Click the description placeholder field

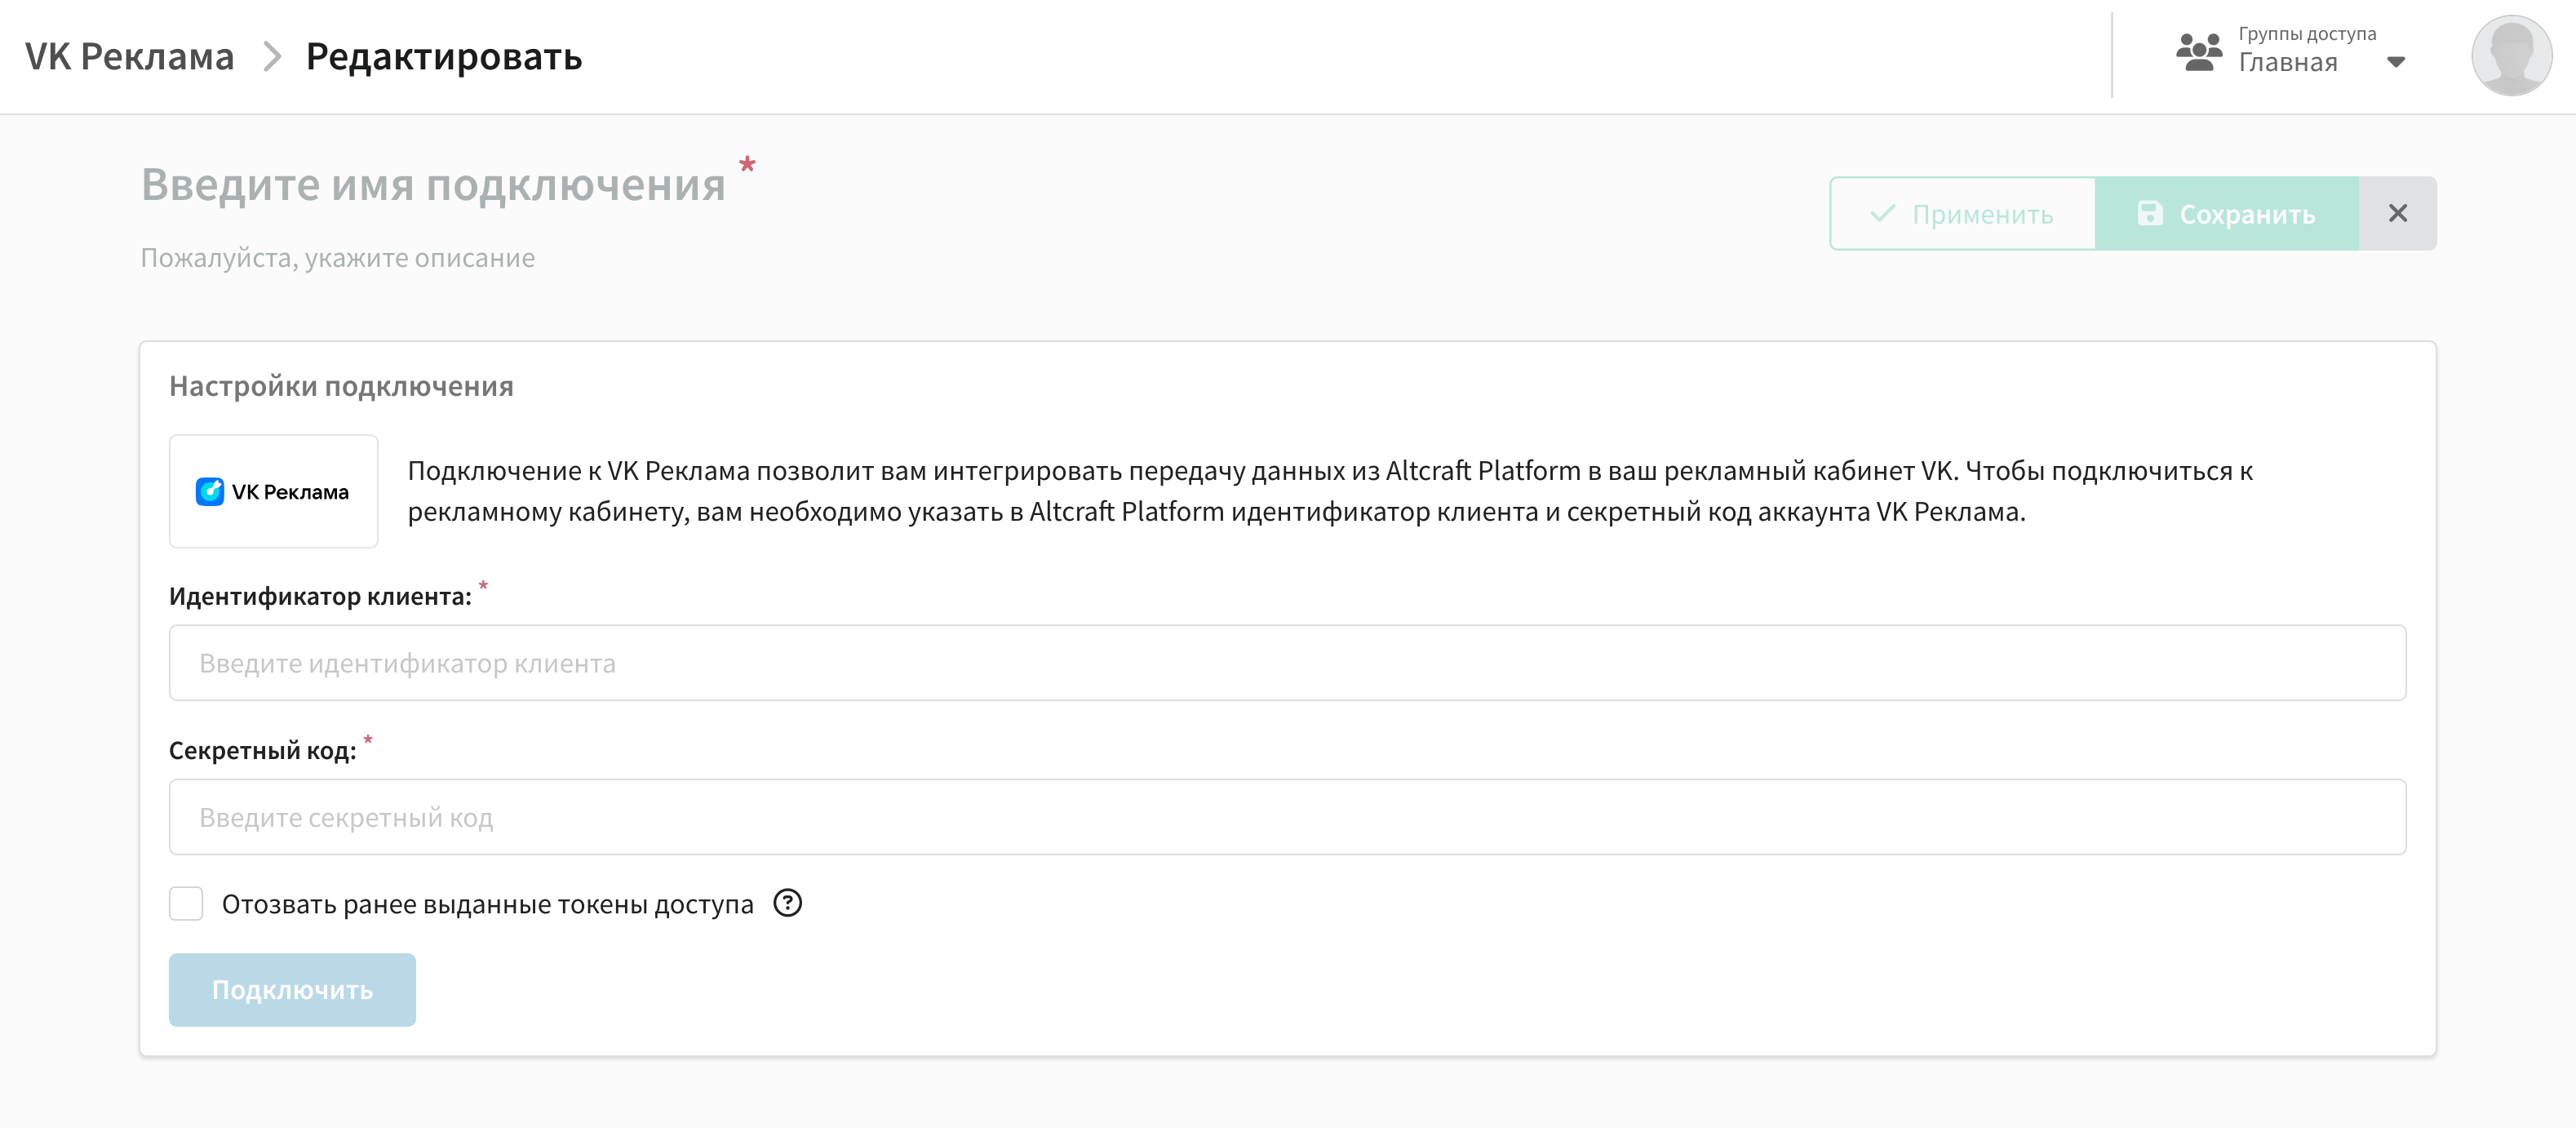click(x=338, y=258)
